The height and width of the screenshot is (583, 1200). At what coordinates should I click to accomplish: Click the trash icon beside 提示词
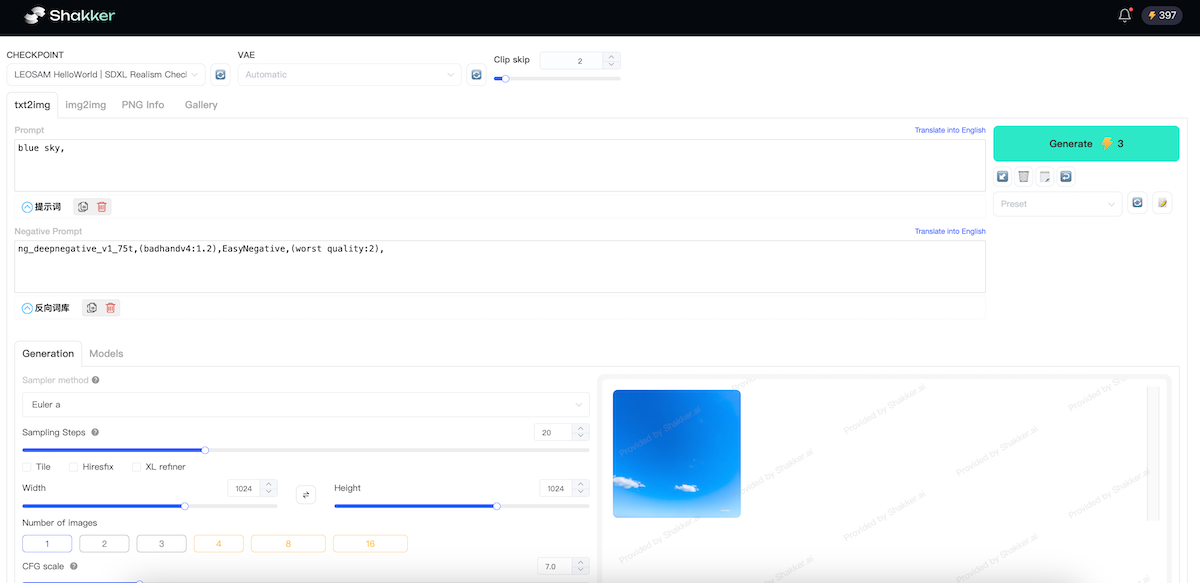[x=103, y=206]
